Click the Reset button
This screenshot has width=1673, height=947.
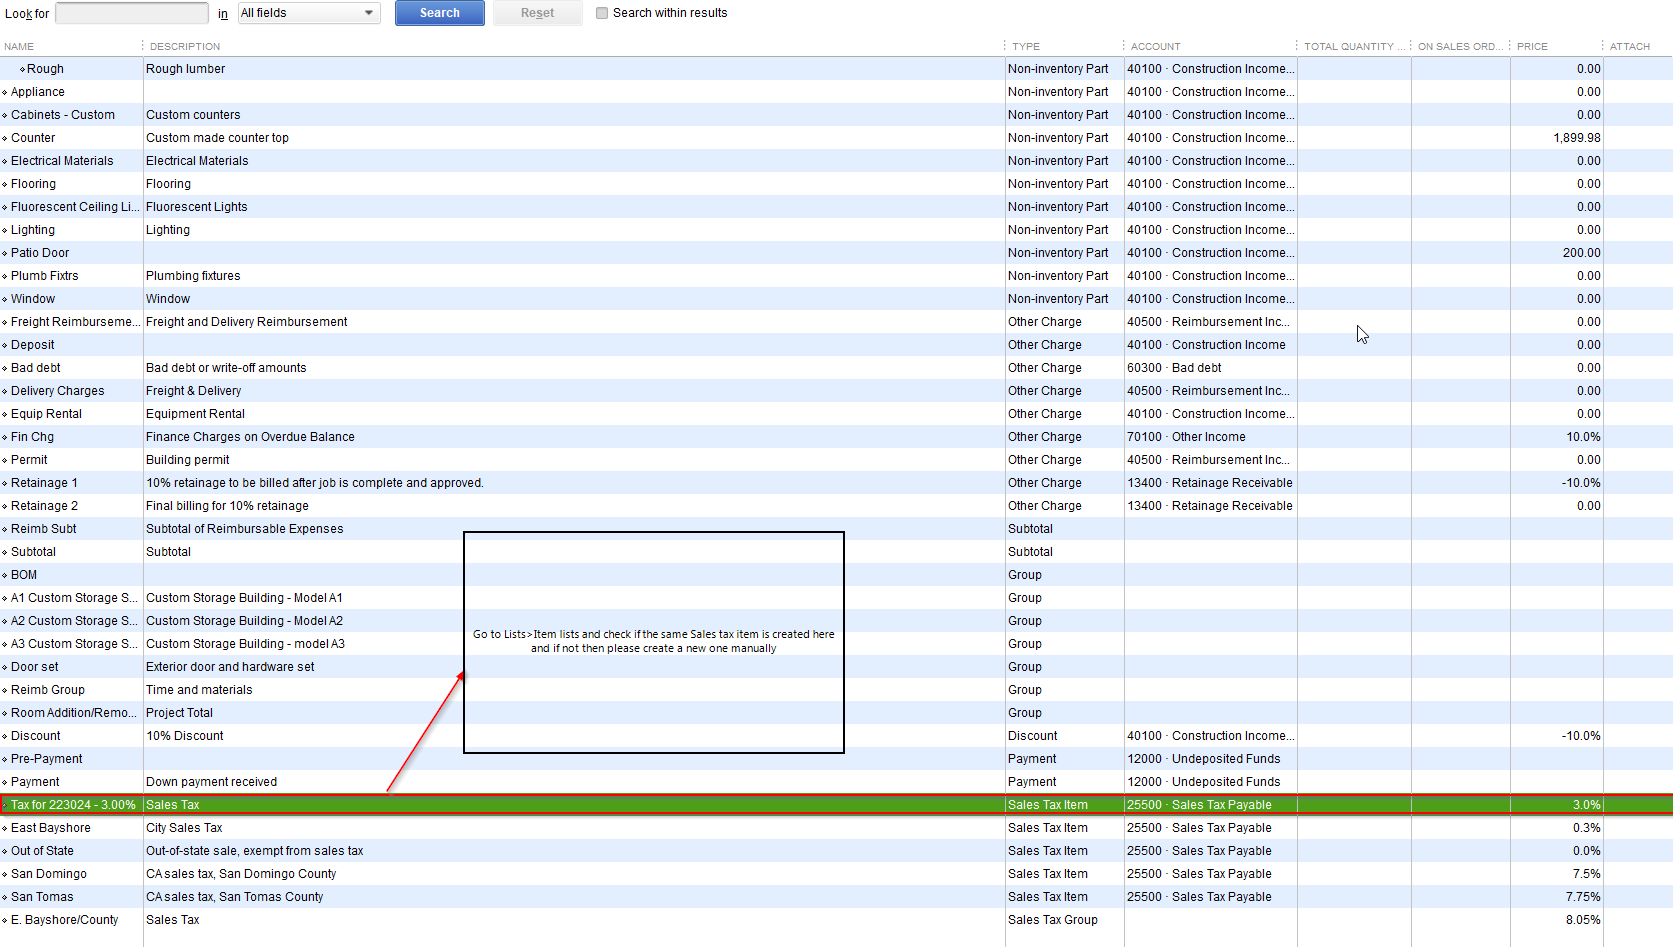point(537,13)
